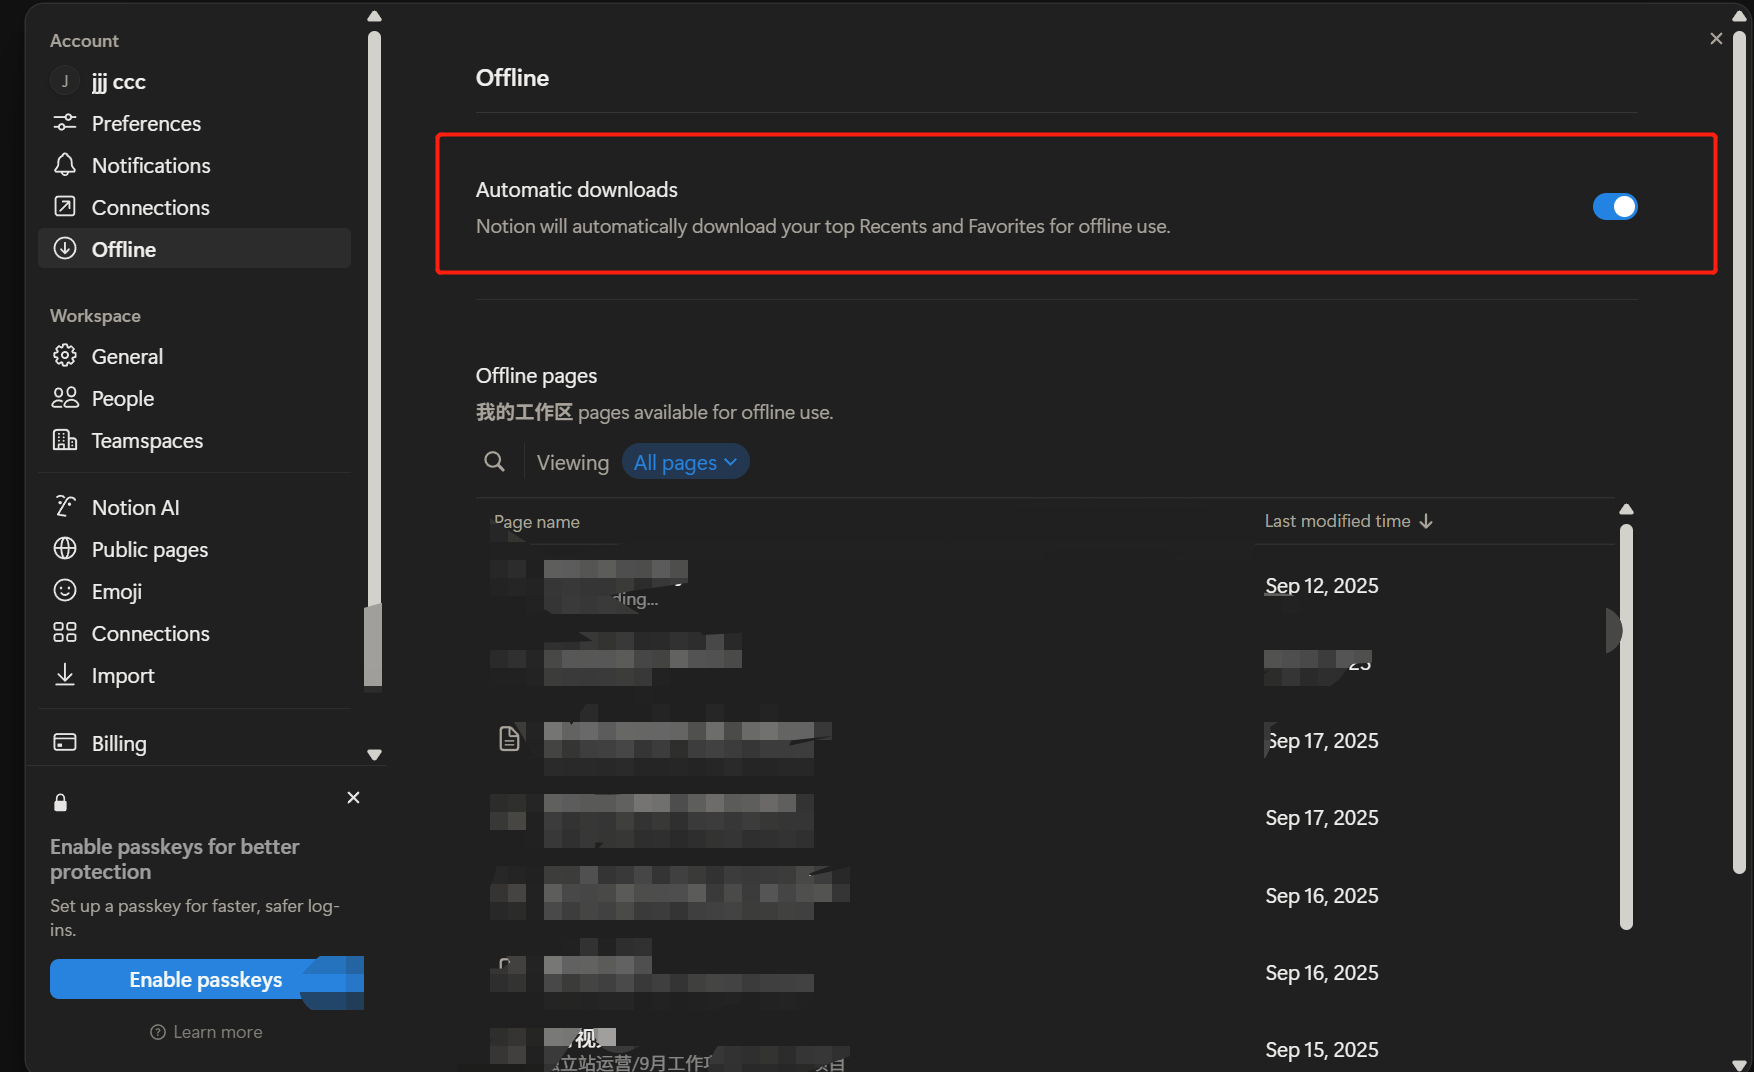Click the search magnifier in Offline pages

tap(494, 462)
